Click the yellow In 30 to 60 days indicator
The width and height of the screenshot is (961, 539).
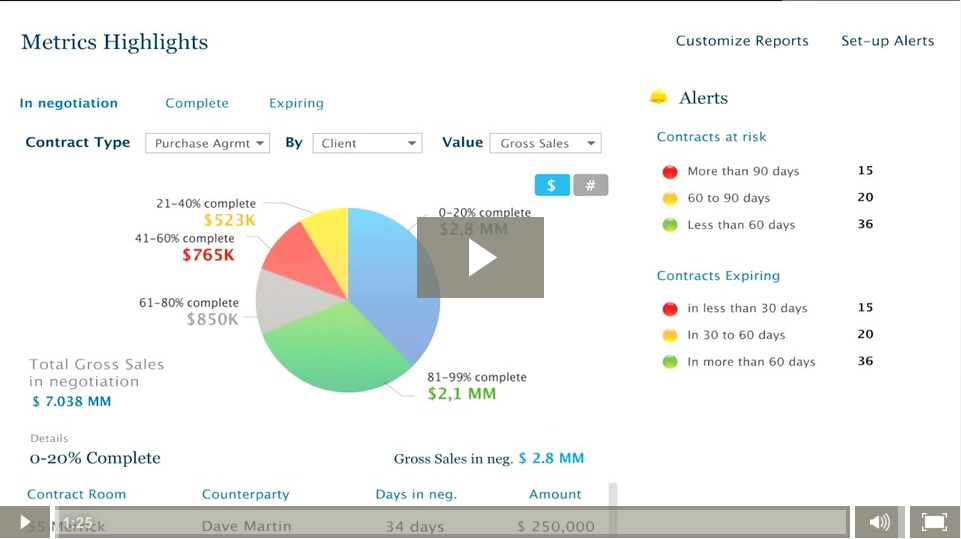point(670,335)
